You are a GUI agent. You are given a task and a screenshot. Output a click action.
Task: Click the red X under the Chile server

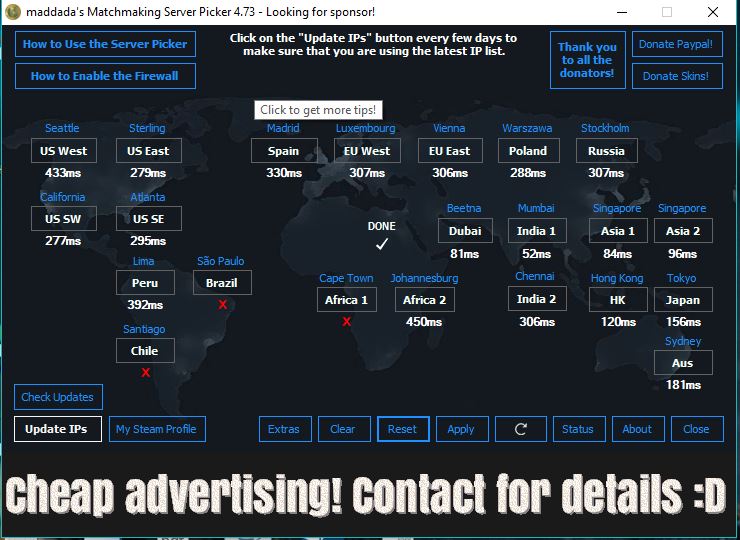click(145, 373)
